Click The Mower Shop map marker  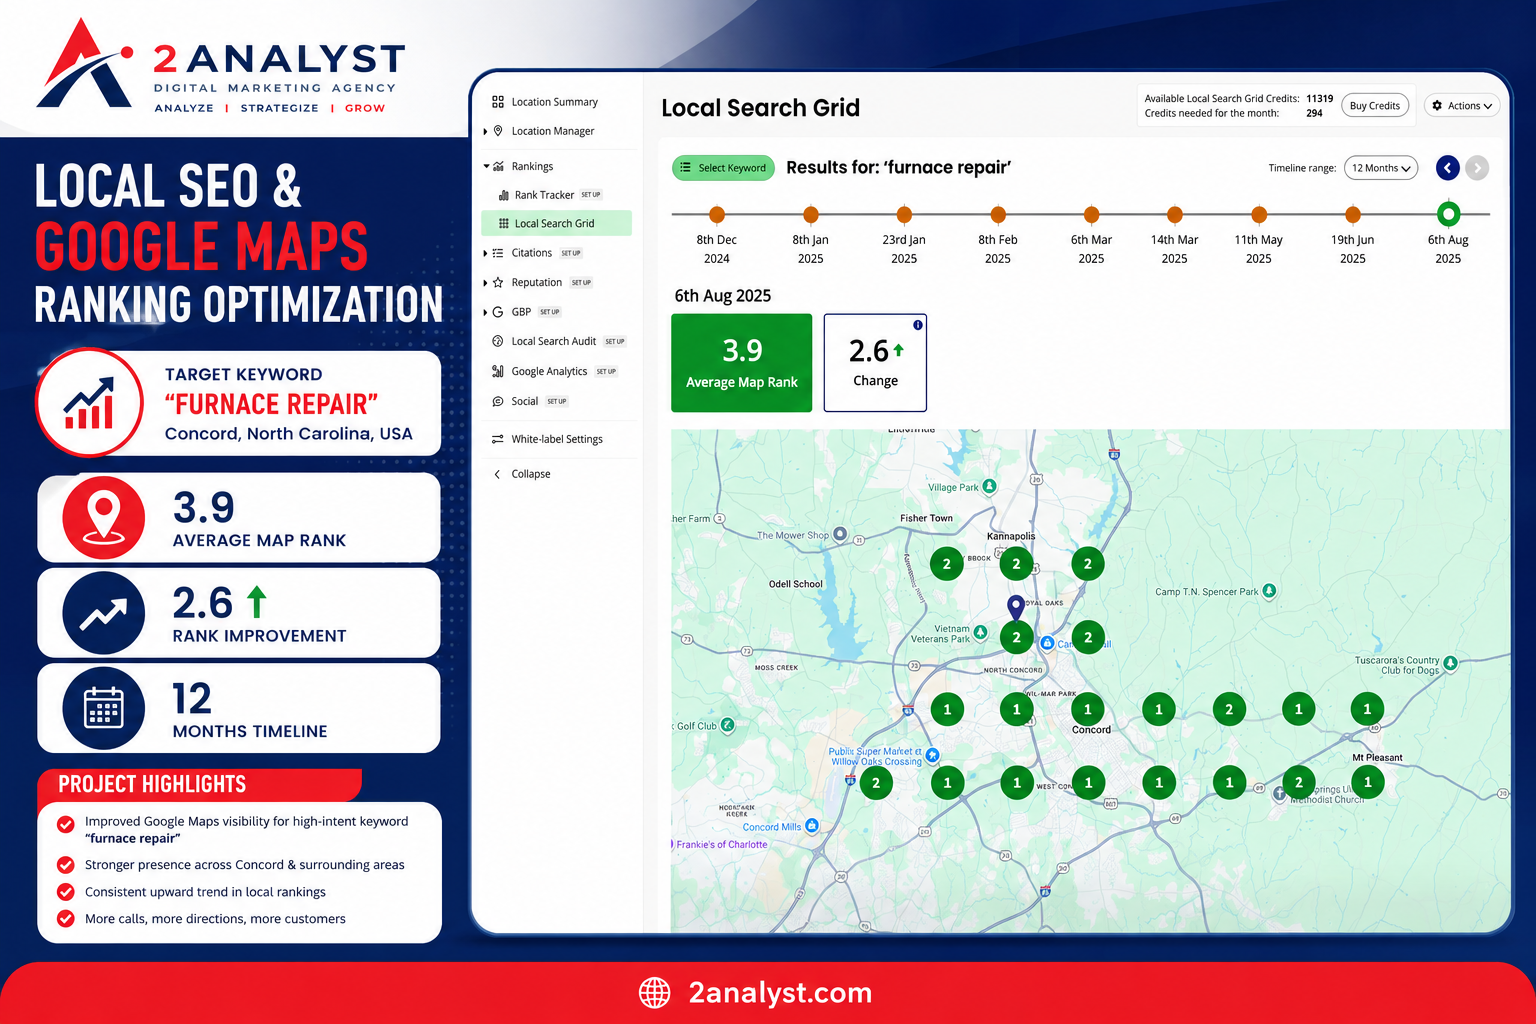tap(840, 534)
